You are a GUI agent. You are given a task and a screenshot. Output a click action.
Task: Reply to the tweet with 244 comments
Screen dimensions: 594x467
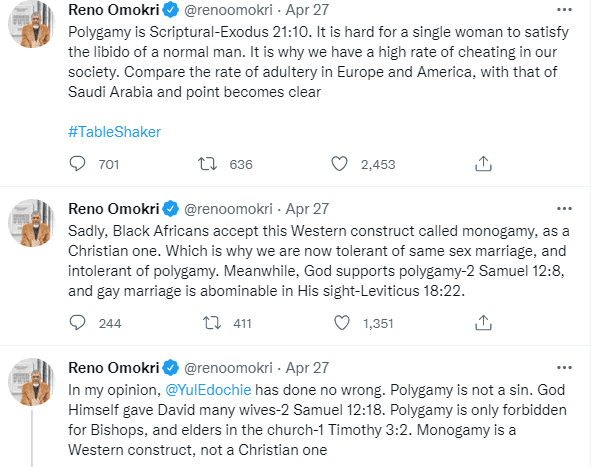pos(78,323)
